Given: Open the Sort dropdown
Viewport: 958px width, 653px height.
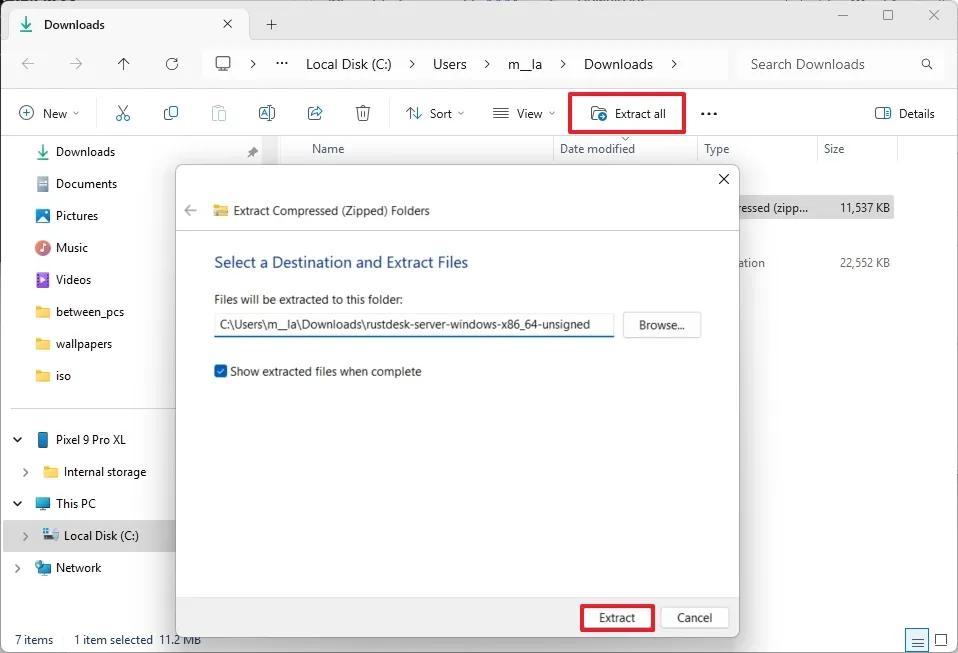Looking at the screenshot, I should click(434, 113).
